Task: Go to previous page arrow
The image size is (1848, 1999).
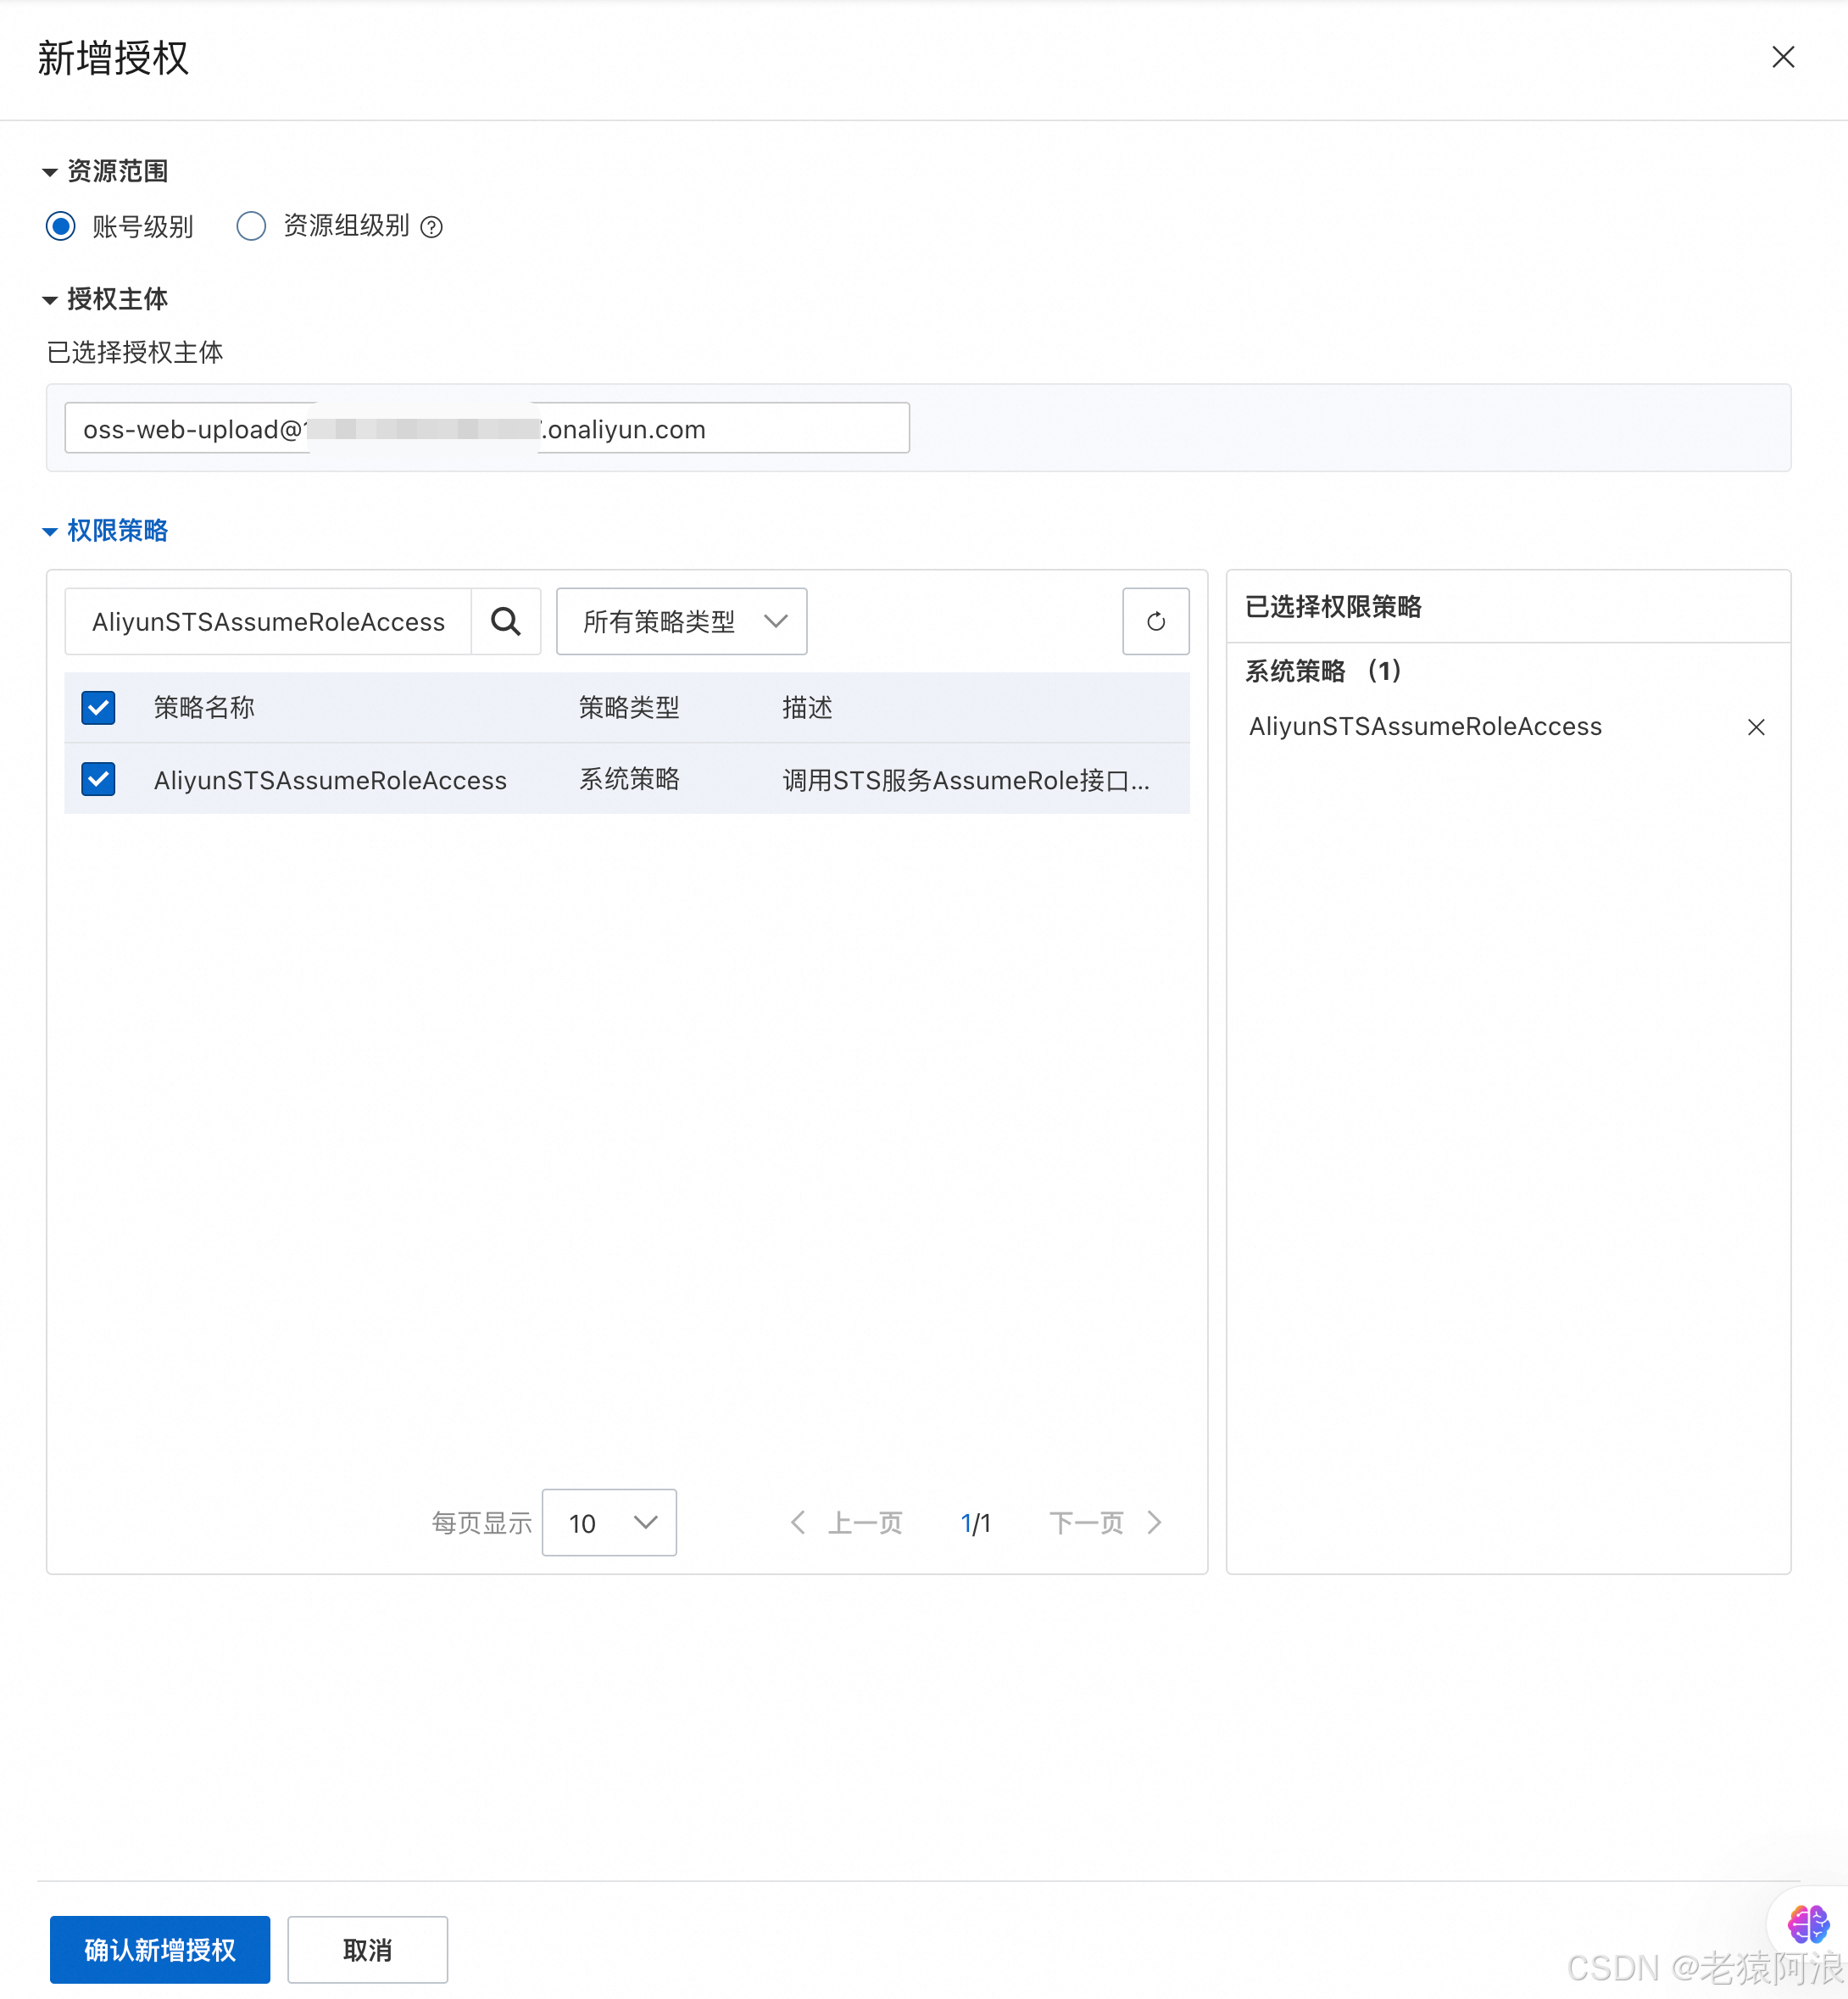Action: point(797,1522)
